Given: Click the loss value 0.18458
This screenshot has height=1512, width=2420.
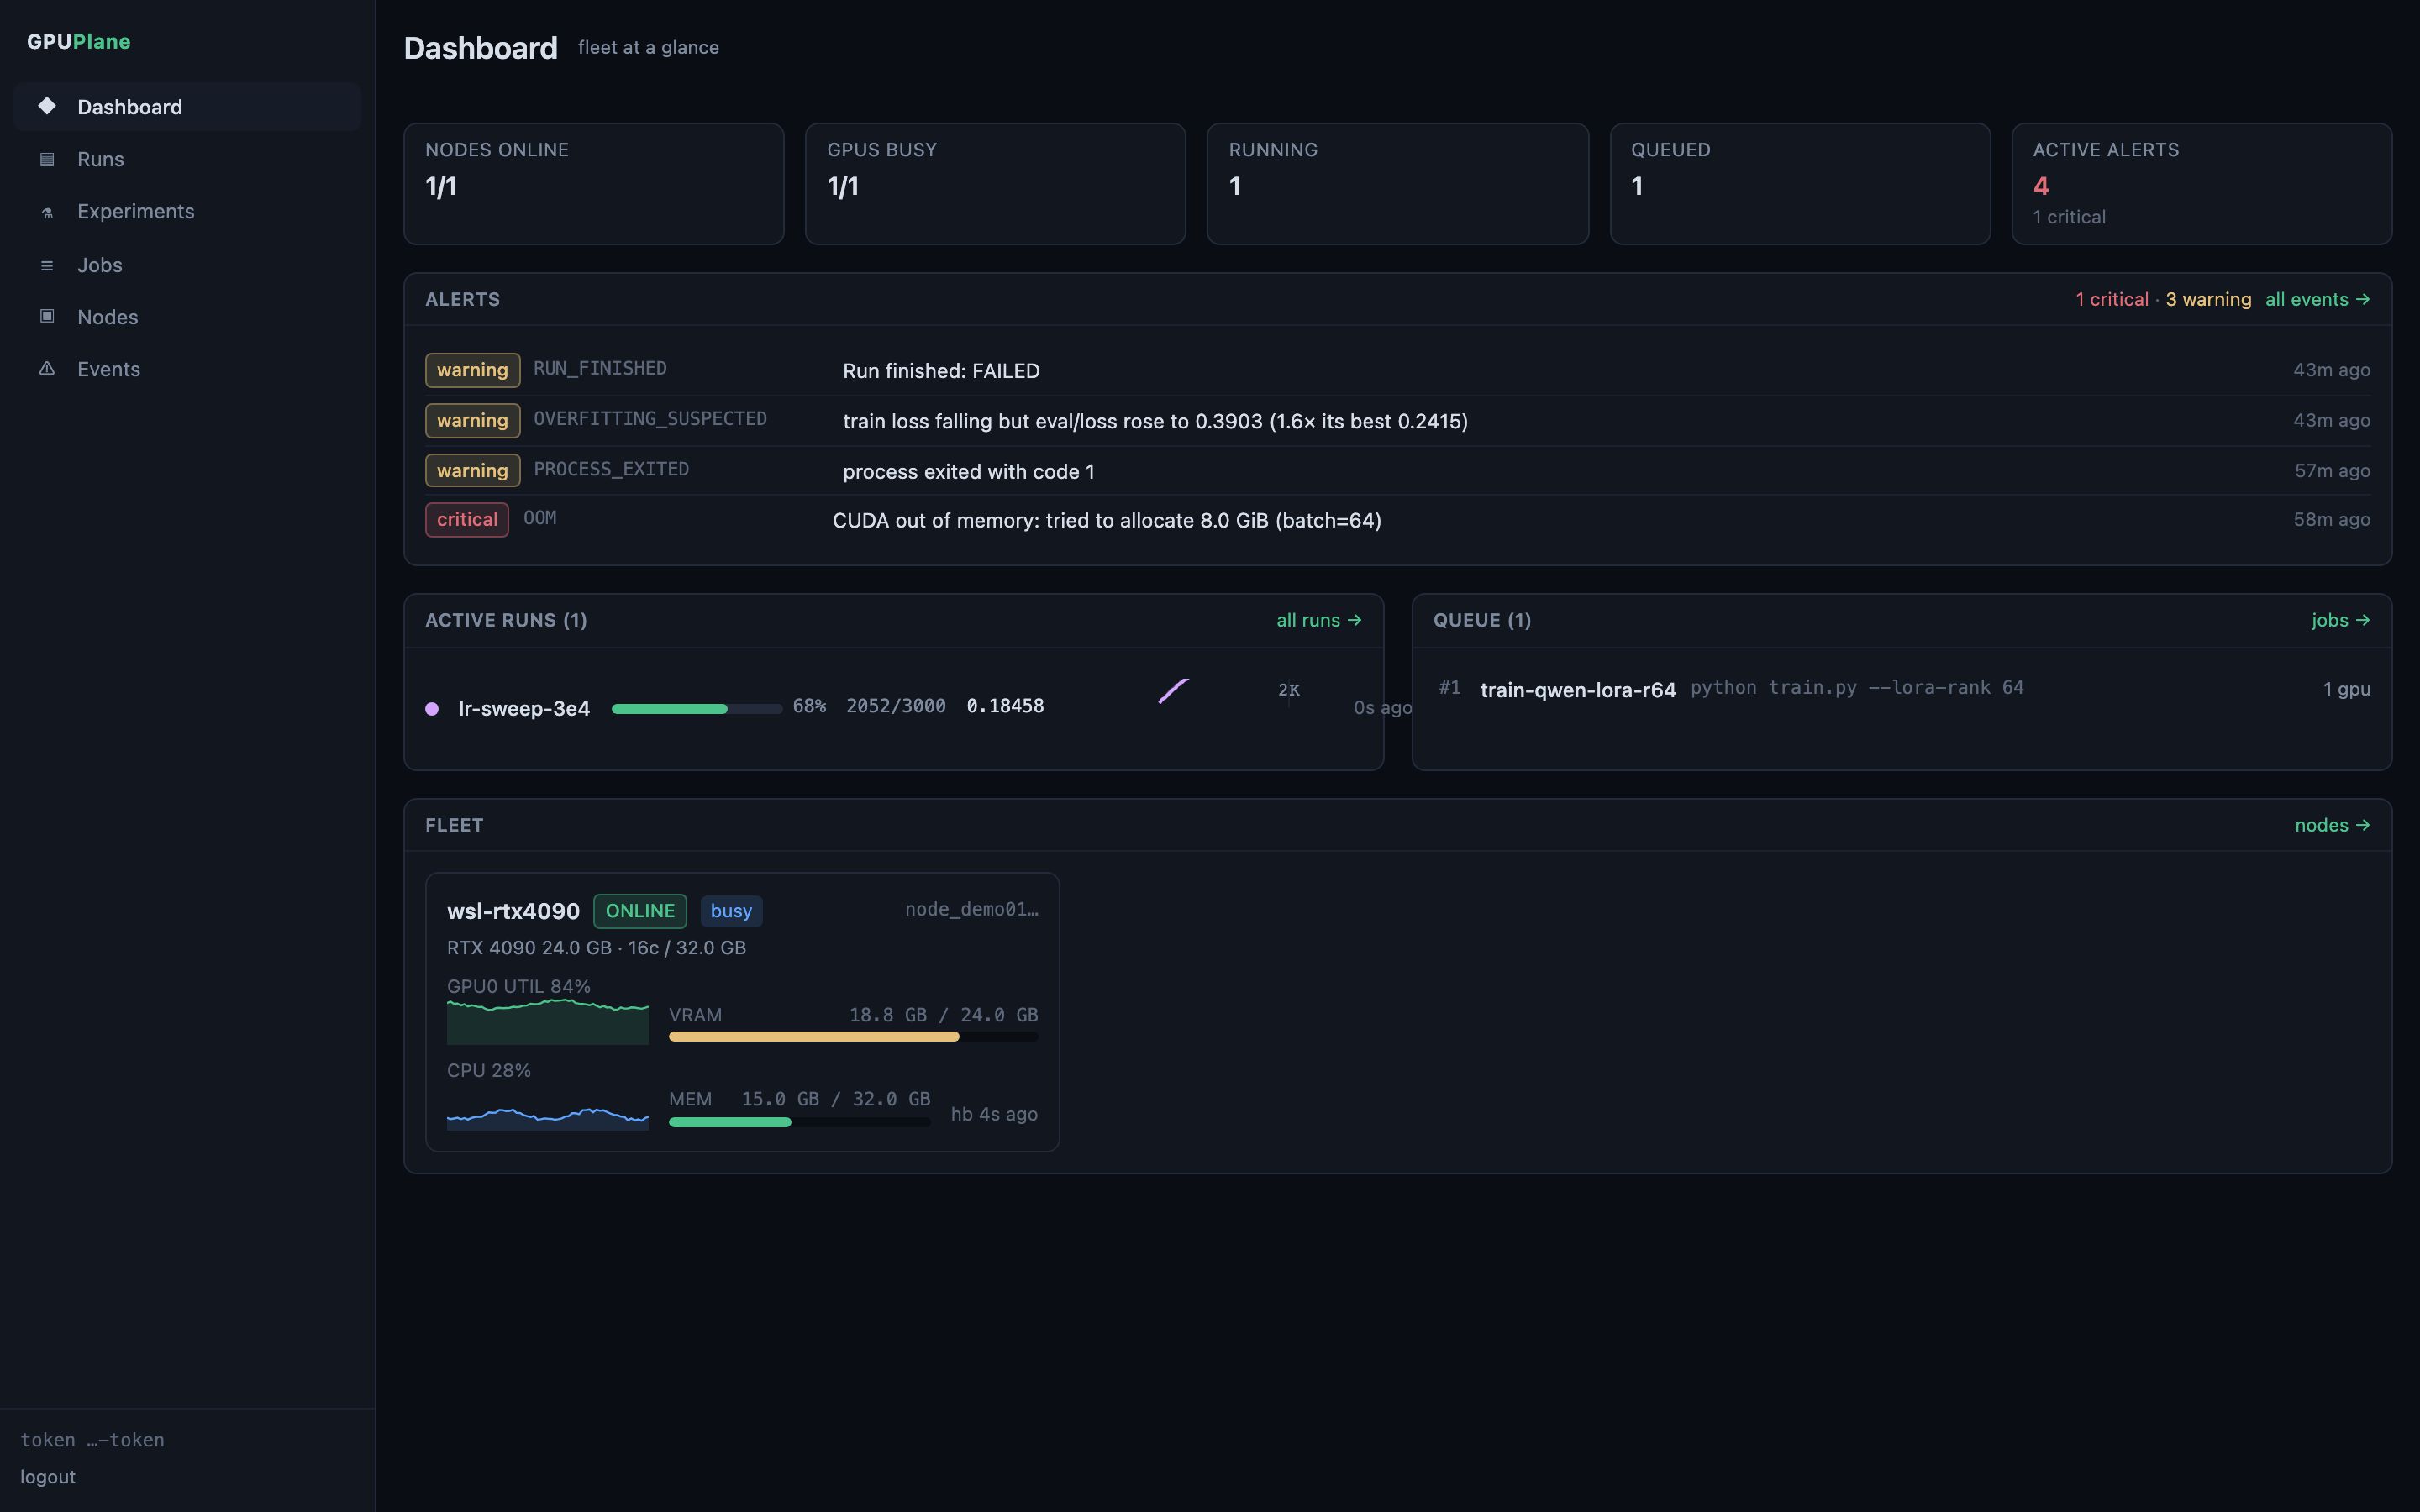Looking at the screenshot, I should [1005, 707].
